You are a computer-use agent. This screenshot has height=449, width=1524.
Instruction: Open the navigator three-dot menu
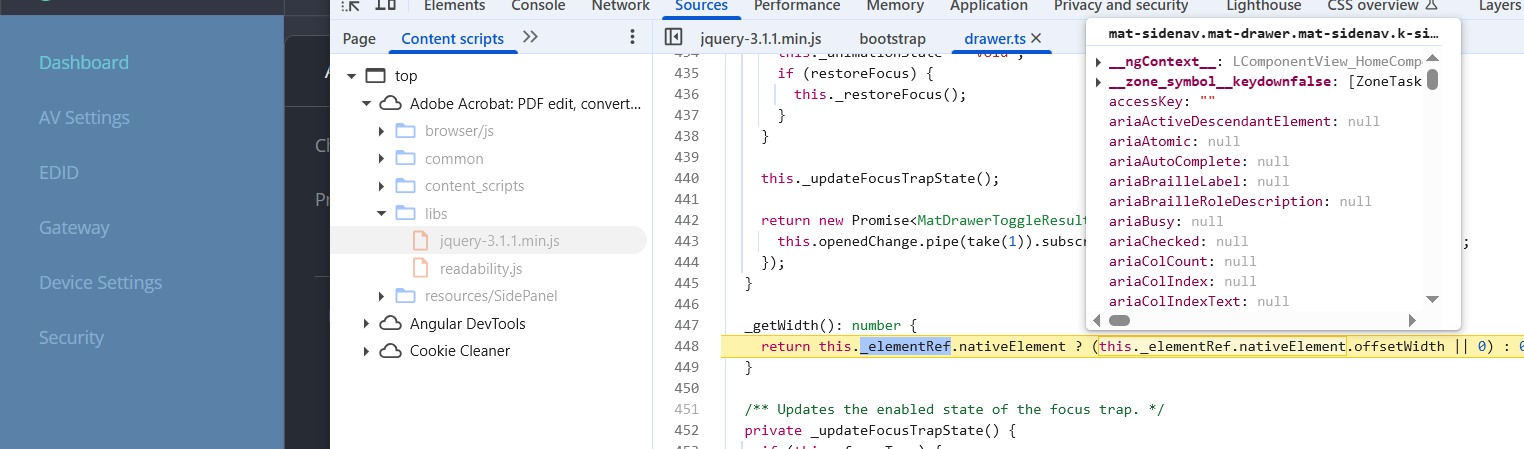point(632,37)
